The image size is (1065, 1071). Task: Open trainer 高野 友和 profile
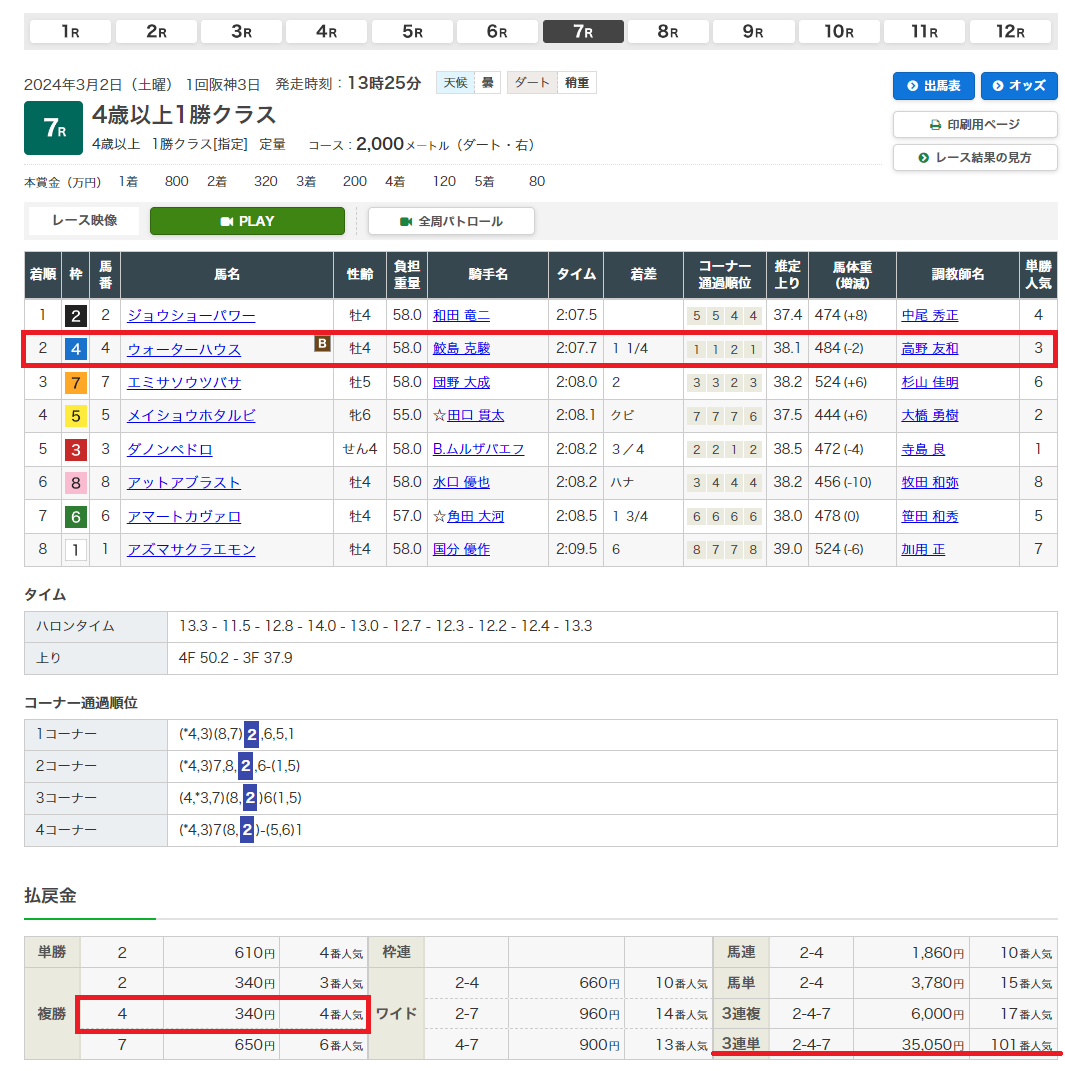(x=929, y=349)
